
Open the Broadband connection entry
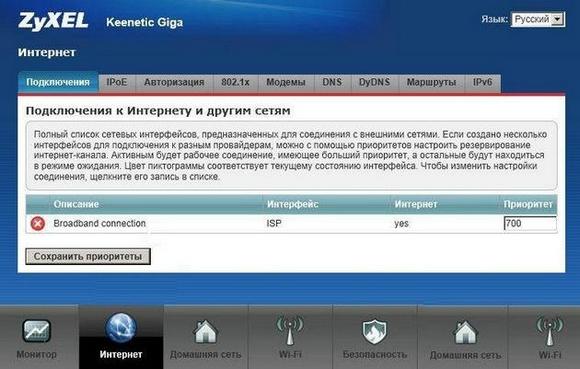[100, 223]
